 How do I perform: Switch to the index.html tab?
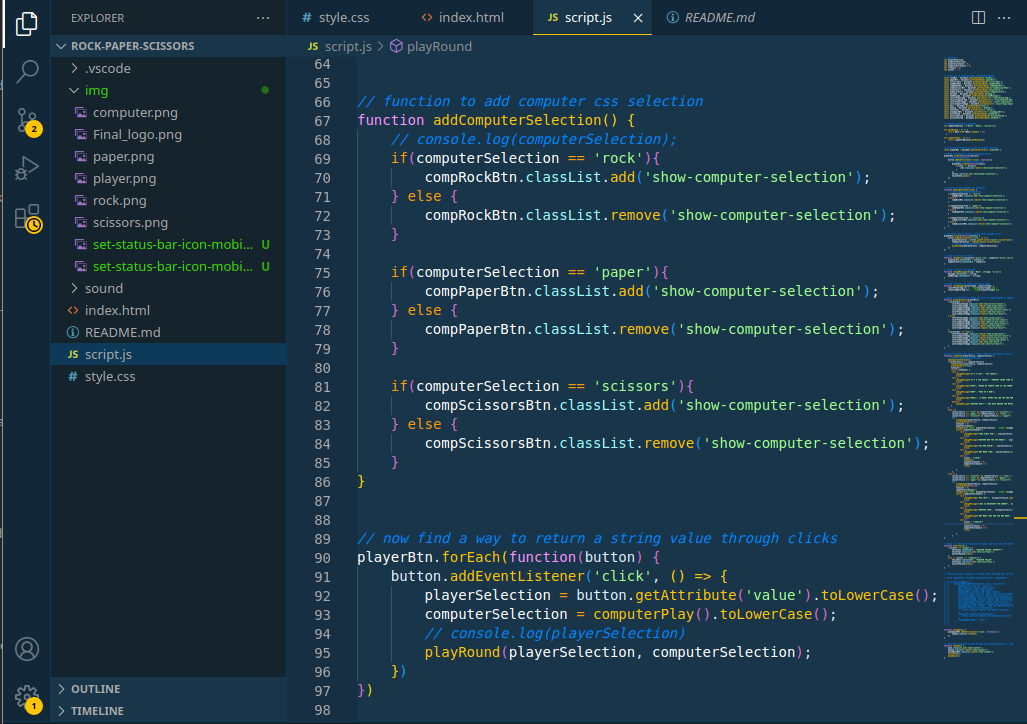pyautogui.click(x=469, y=18)
